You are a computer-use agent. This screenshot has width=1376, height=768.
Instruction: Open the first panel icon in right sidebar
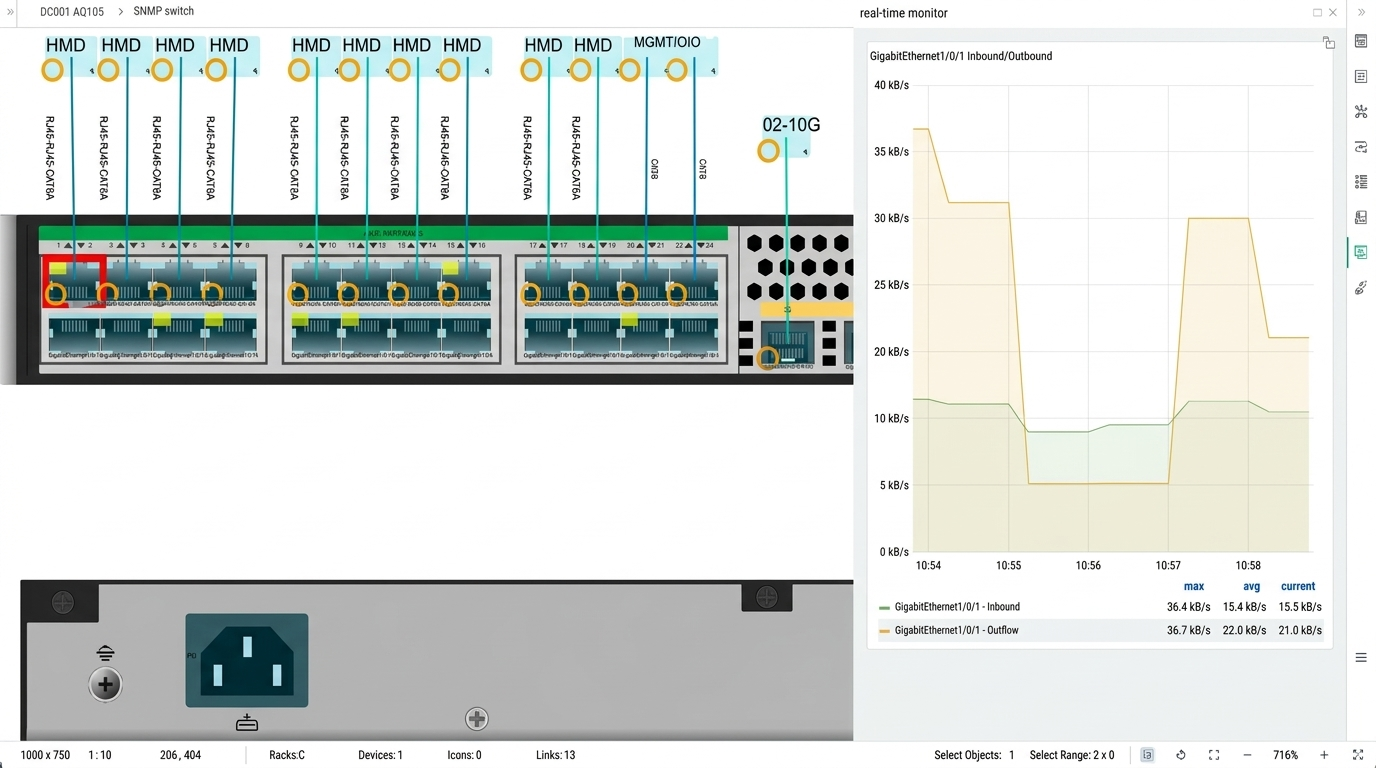1361,41
